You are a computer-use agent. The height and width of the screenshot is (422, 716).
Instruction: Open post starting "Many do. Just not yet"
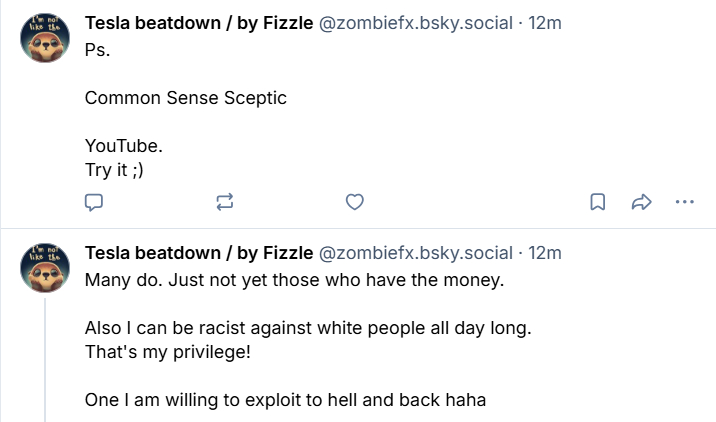pos(294,279)
